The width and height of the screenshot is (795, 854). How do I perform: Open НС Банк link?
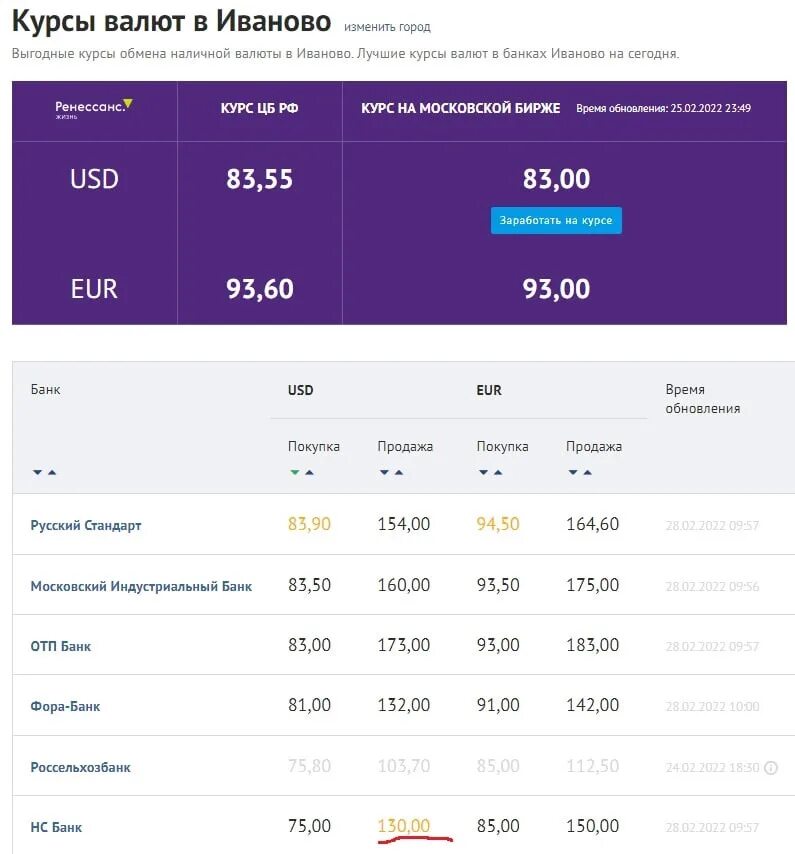tap(56, 827)
